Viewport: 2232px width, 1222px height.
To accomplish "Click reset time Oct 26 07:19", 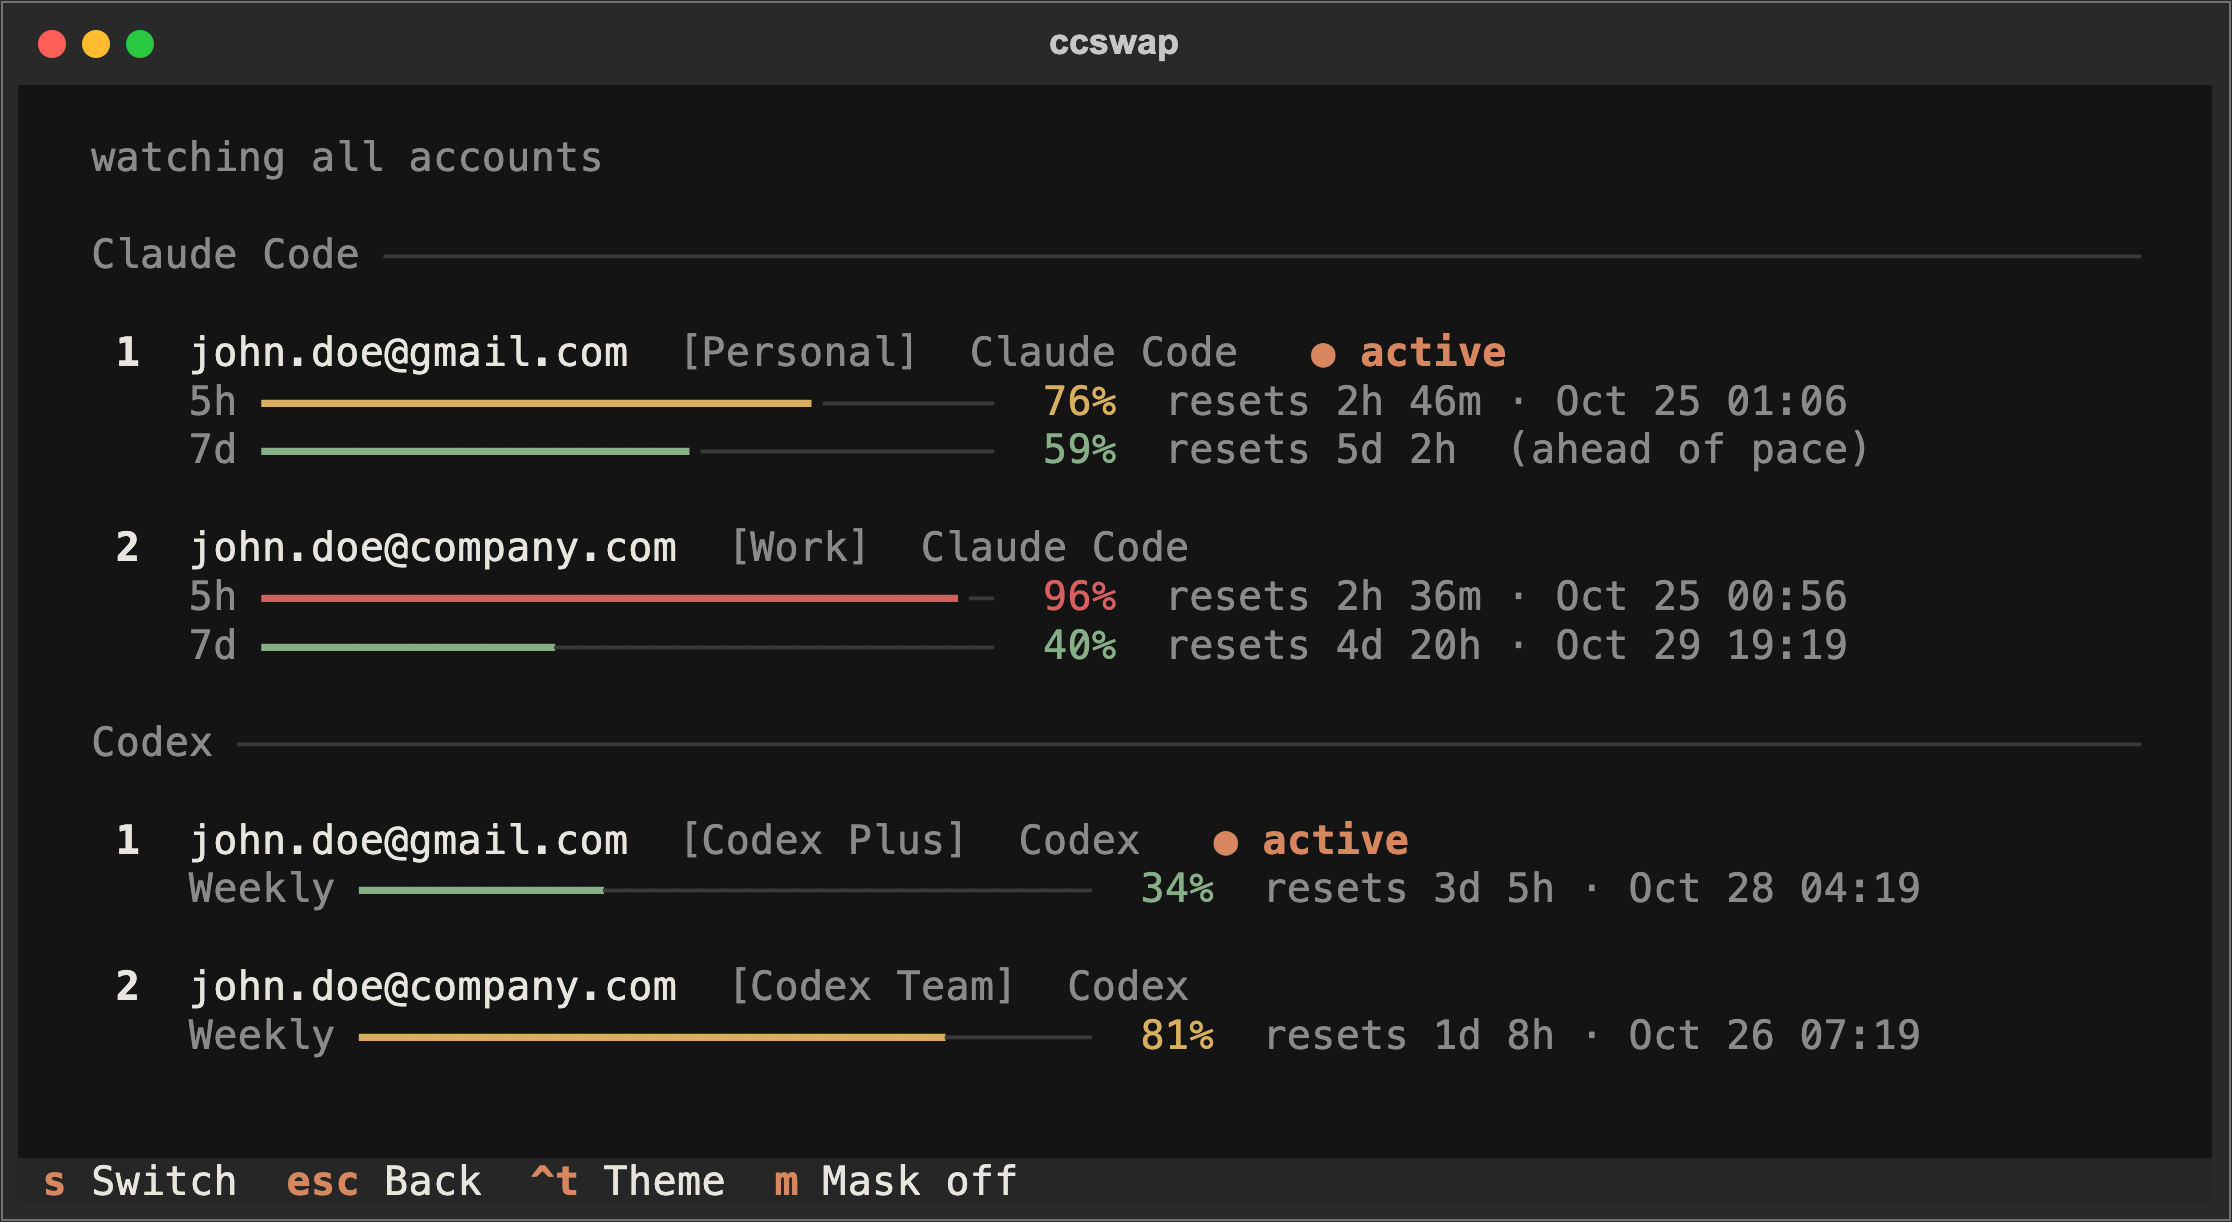I will pyautogui.click(x=1774, y=1036).
